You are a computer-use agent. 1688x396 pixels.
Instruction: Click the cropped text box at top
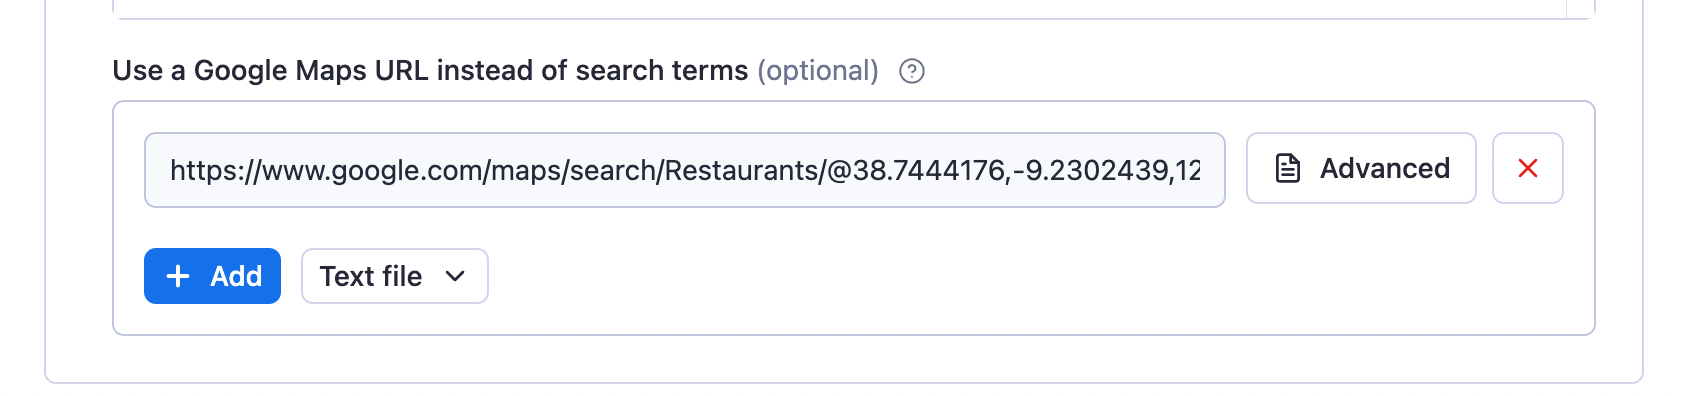click(x=839, y=8)
